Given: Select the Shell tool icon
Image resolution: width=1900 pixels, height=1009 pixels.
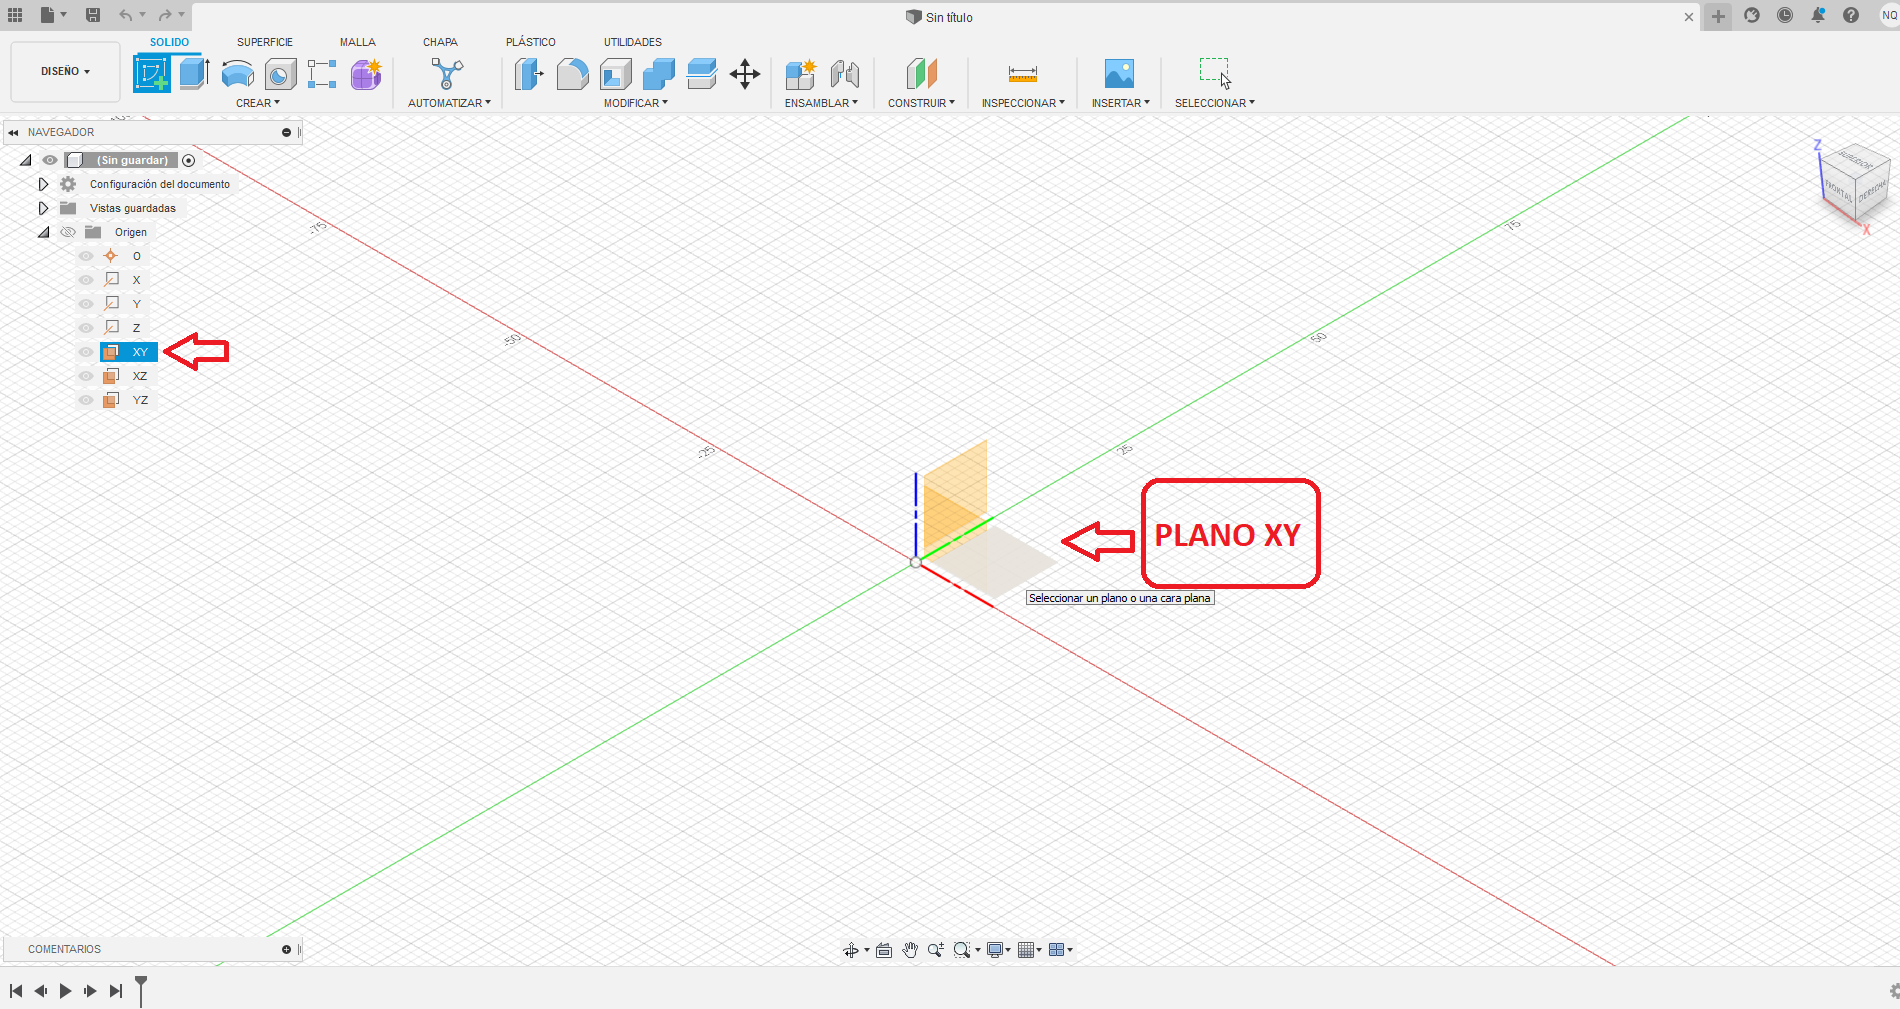Looking at the screenshot, I should pyautogui.click(x=616, y=74).
